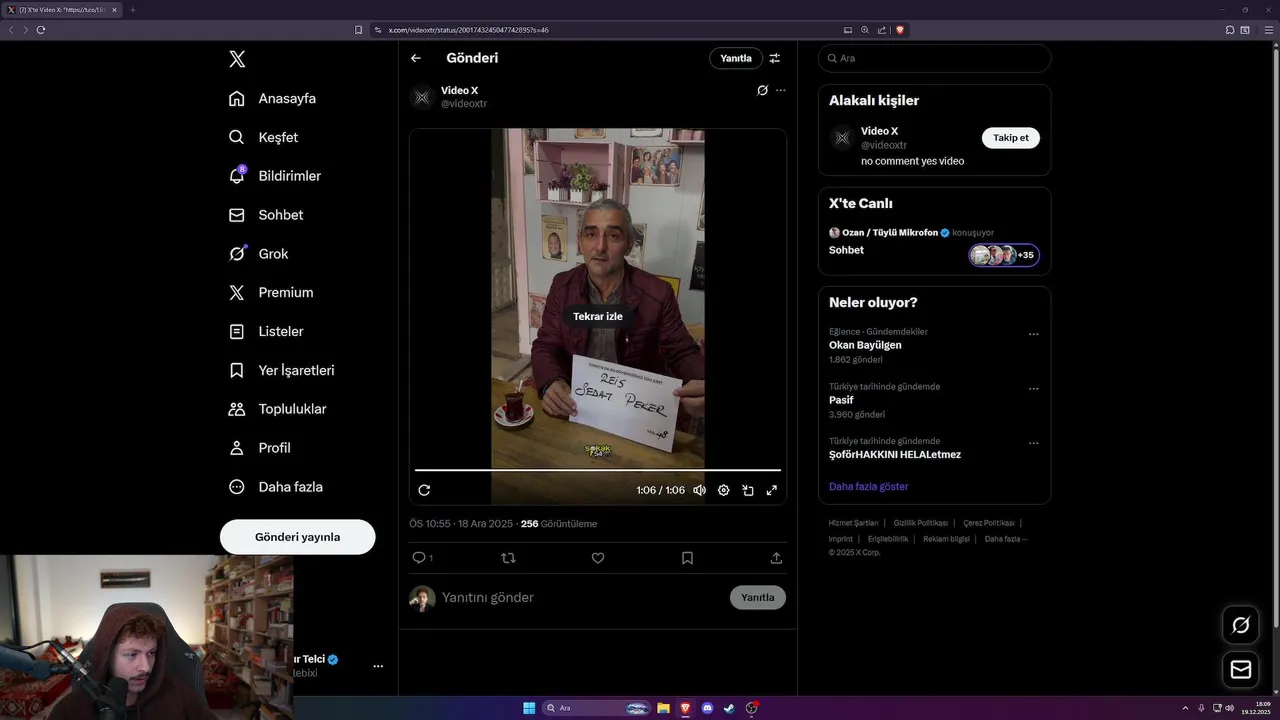Go back using the arrow beside Gönderi
The width and height of the screenshot is (1280, 720).
(x=416, y=58)
